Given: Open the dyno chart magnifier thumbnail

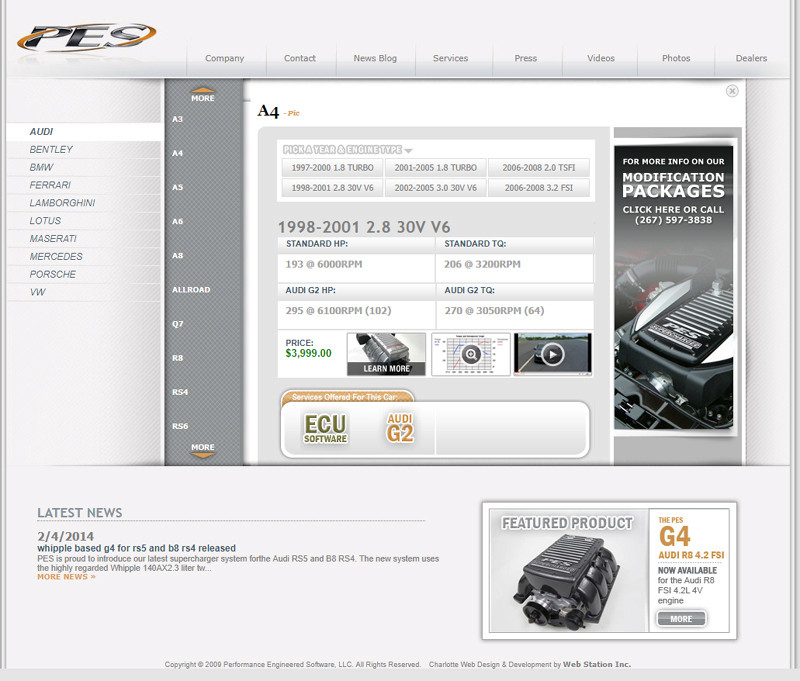Looking at the screenshot, I should [470, 354].
